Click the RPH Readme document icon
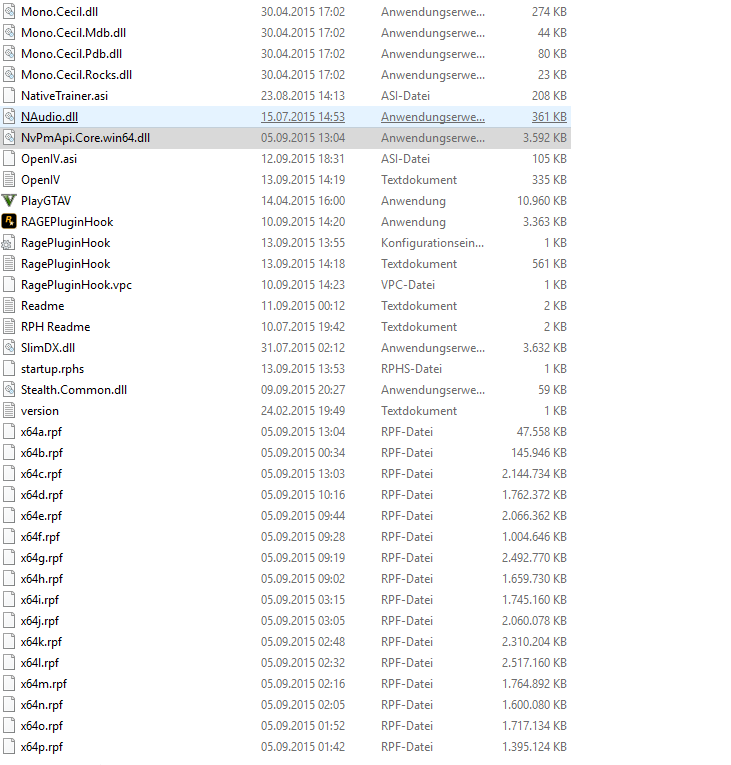The width and height of the screenshot is (731, 765). (x=9, y=326)
